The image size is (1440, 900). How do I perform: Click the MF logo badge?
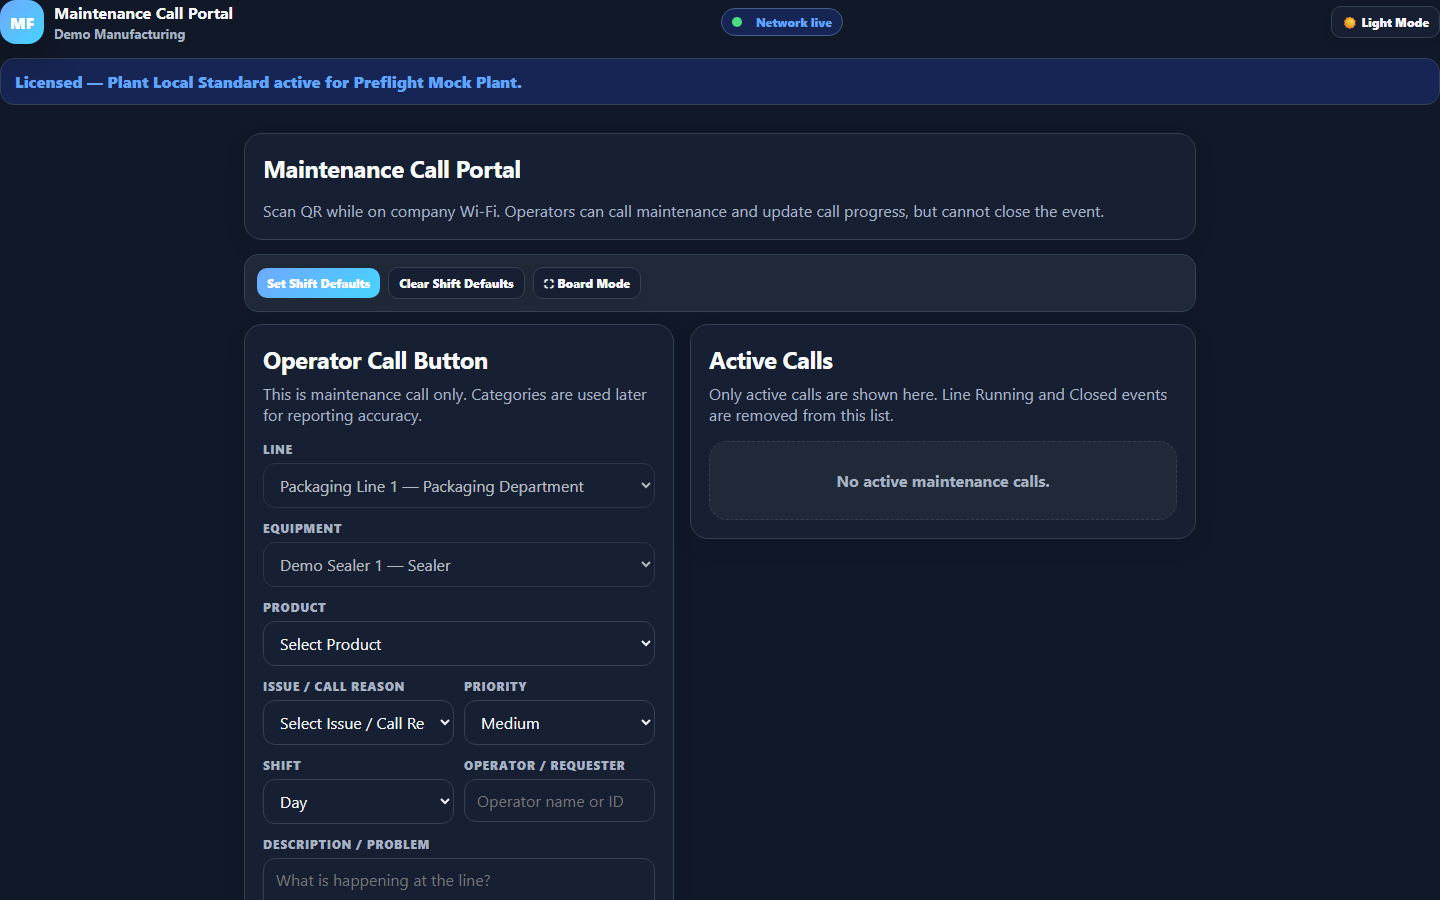22,22
